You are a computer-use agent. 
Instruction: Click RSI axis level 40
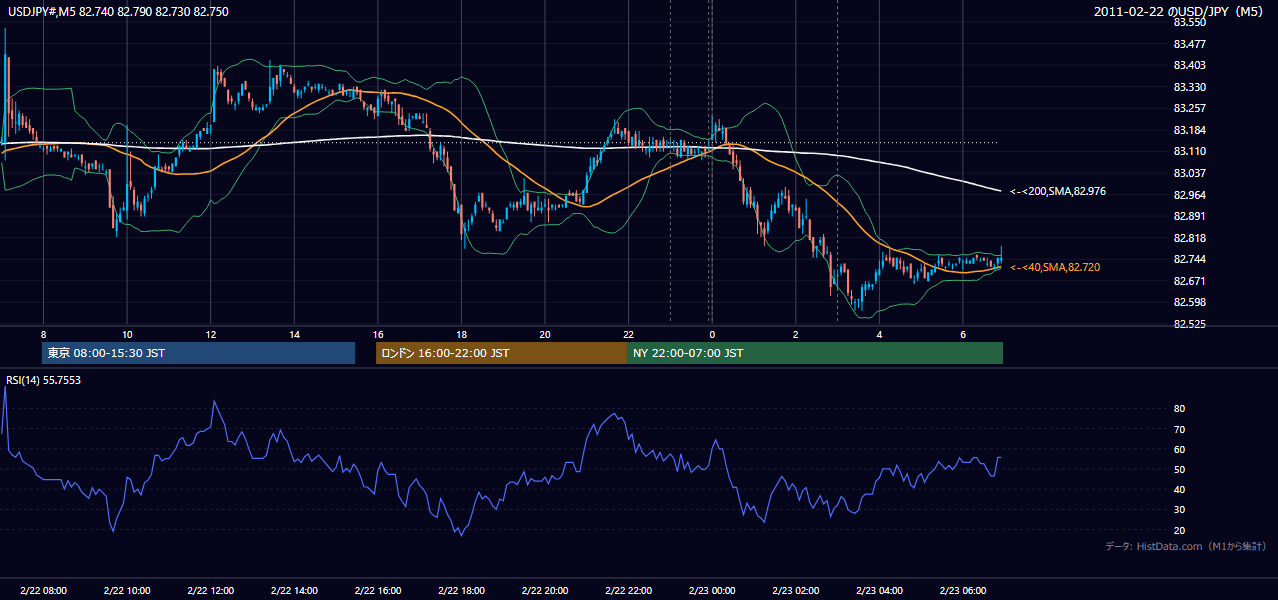1180,489
